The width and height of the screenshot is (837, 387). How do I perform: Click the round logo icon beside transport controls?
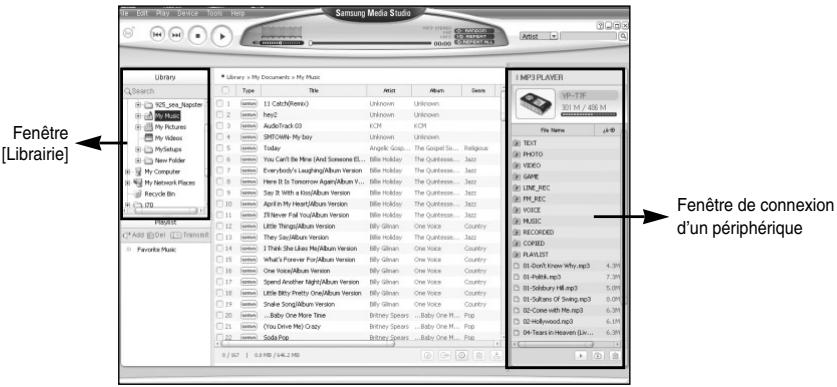pos(129,33)
